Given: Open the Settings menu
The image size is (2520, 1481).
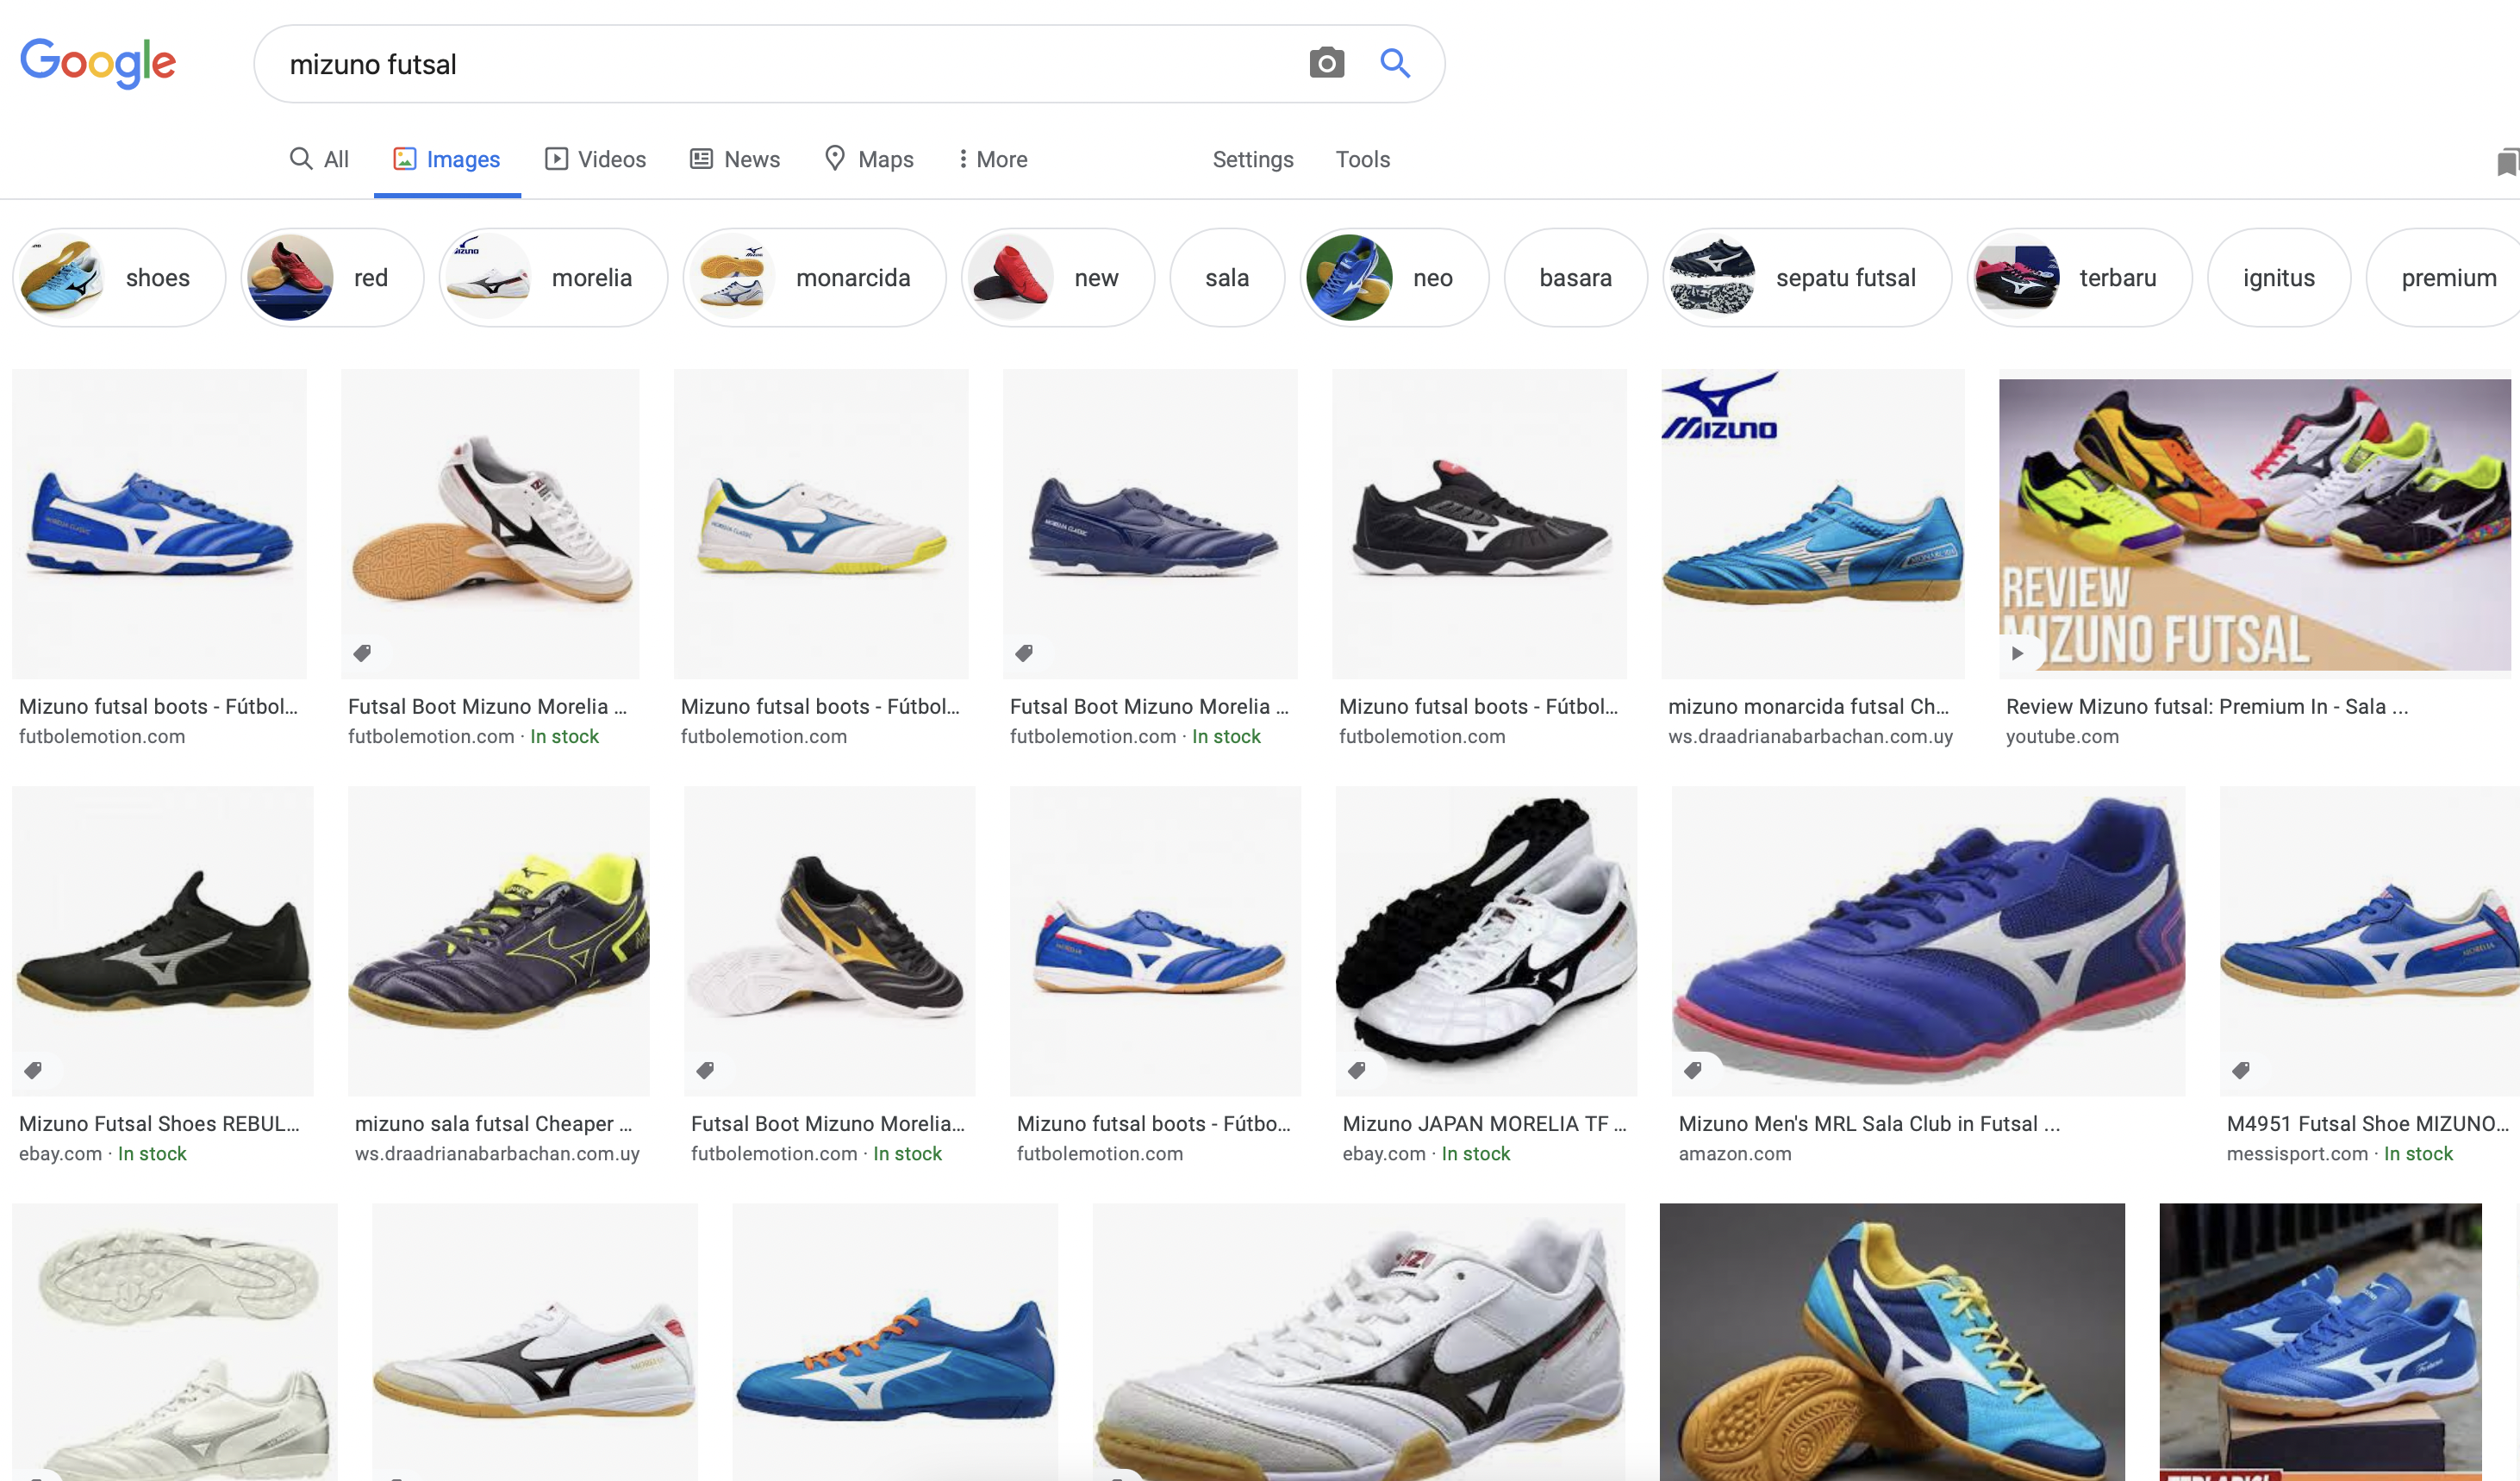Looking at the screenshot, I should point(1252,159).
